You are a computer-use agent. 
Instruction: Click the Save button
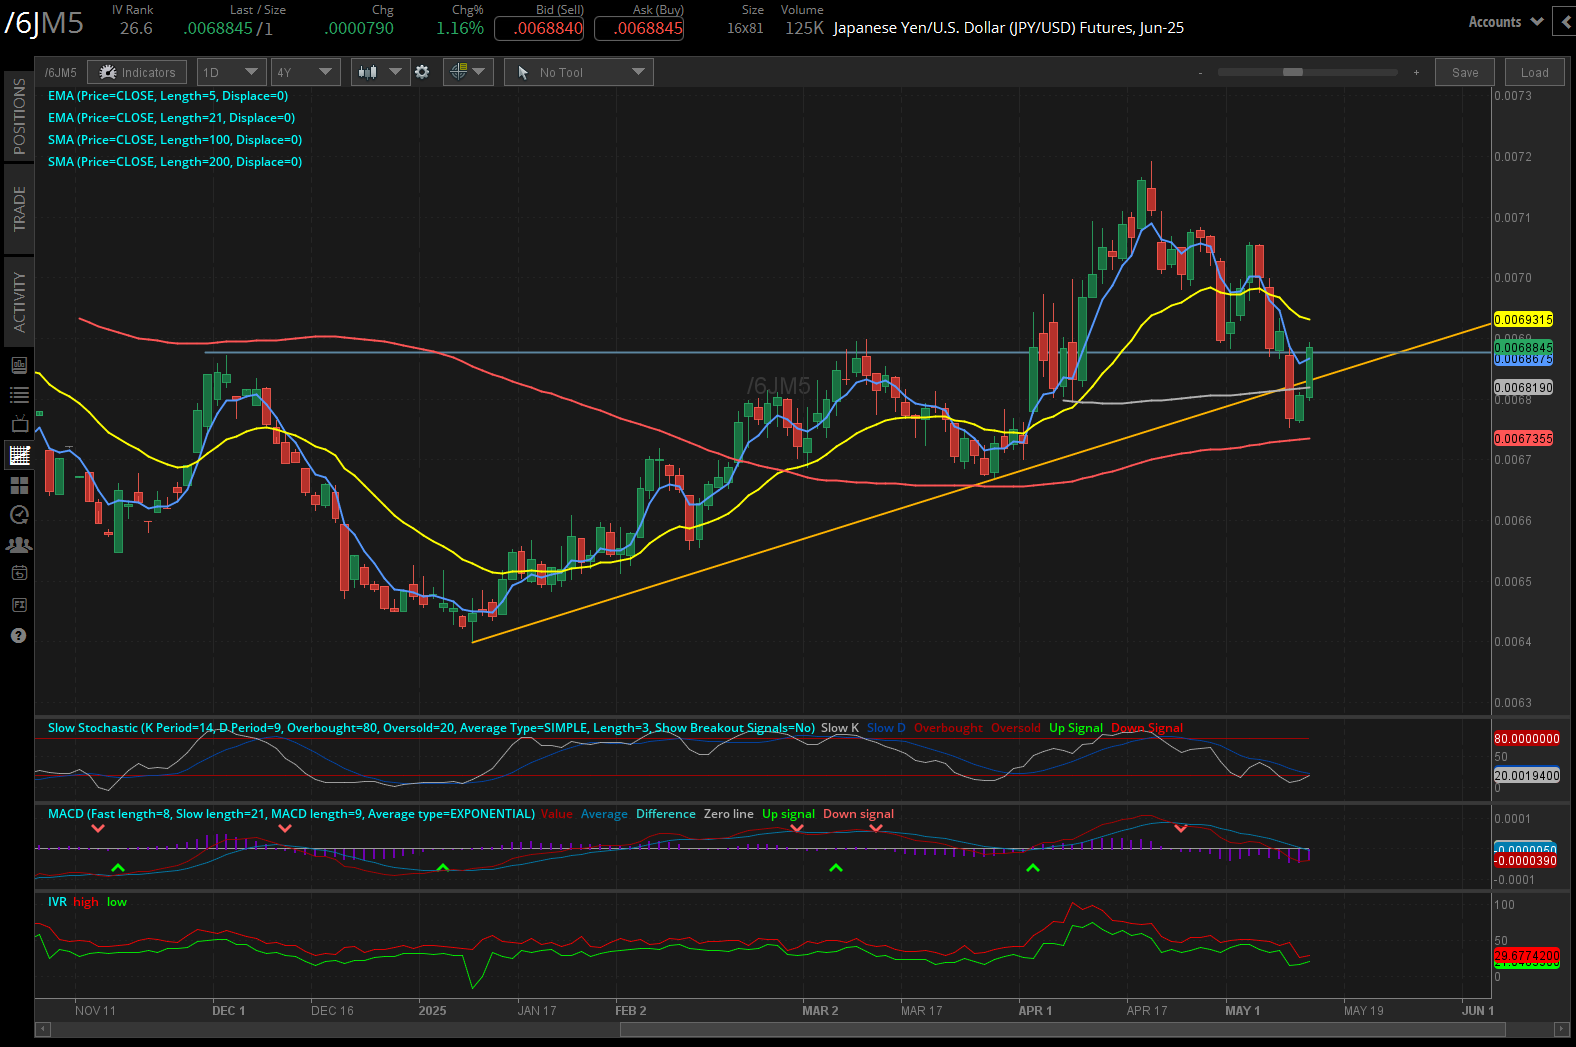tap(1464, 72)
